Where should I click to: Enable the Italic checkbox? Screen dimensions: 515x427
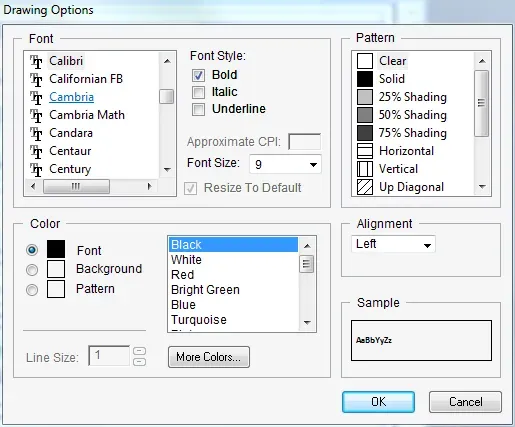click(x=198, y=92)
